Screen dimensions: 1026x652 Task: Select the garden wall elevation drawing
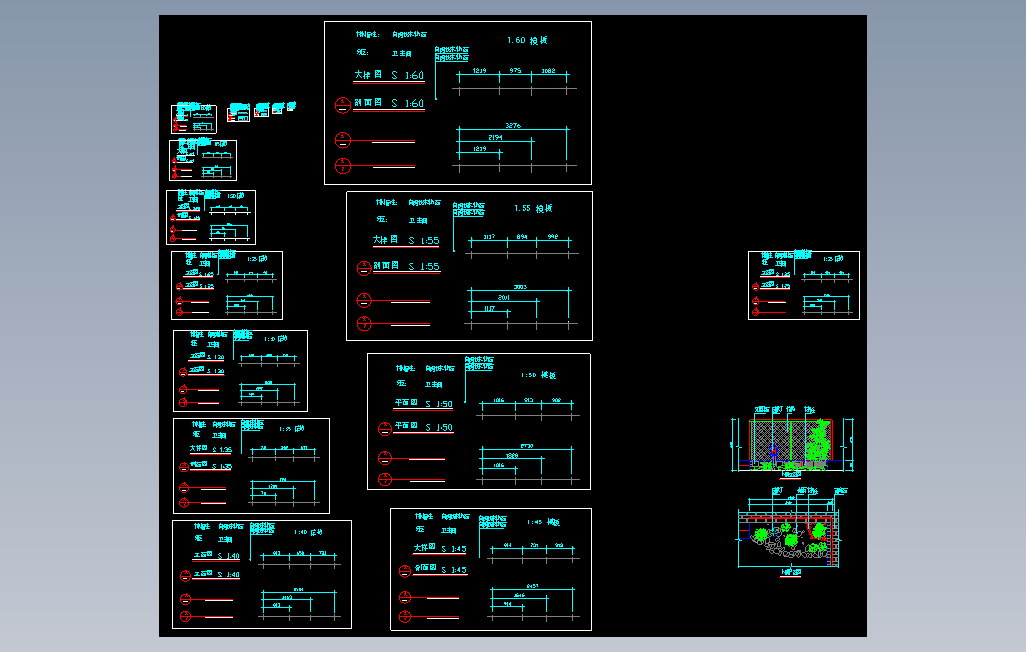pyautogui.click(x=792, y=443)
